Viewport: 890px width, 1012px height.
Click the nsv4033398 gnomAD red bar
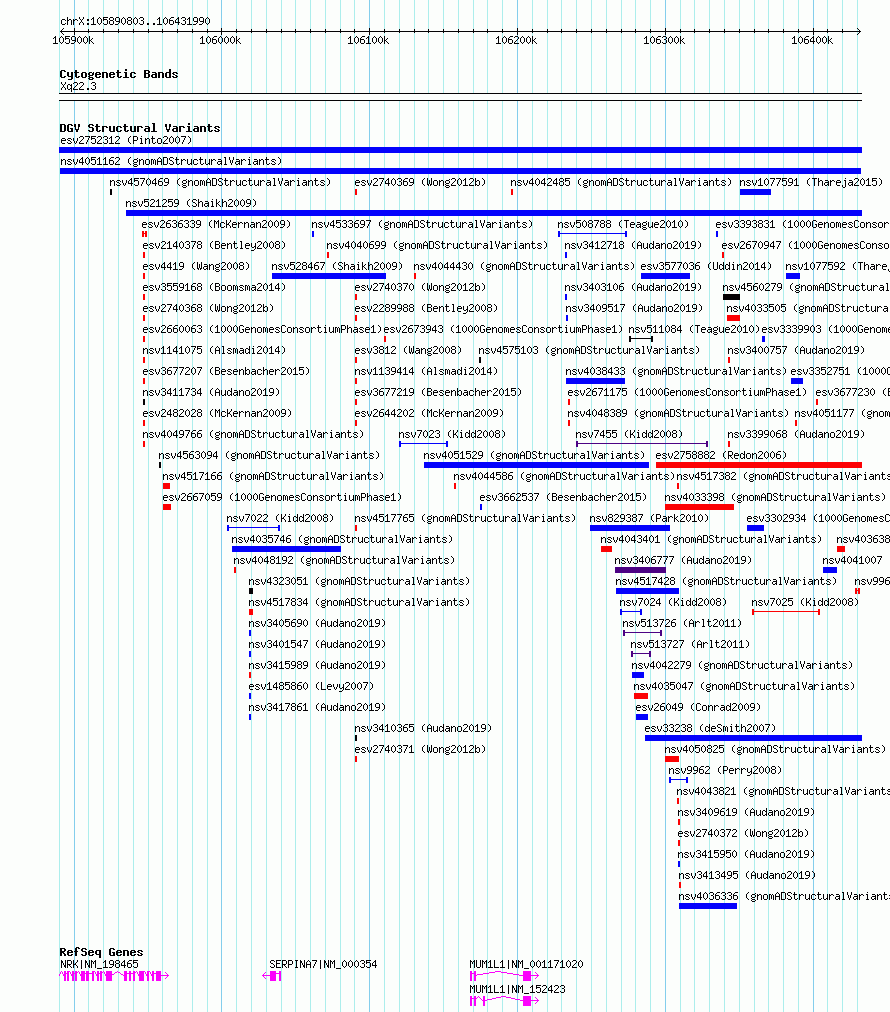[x=699, y=507]
